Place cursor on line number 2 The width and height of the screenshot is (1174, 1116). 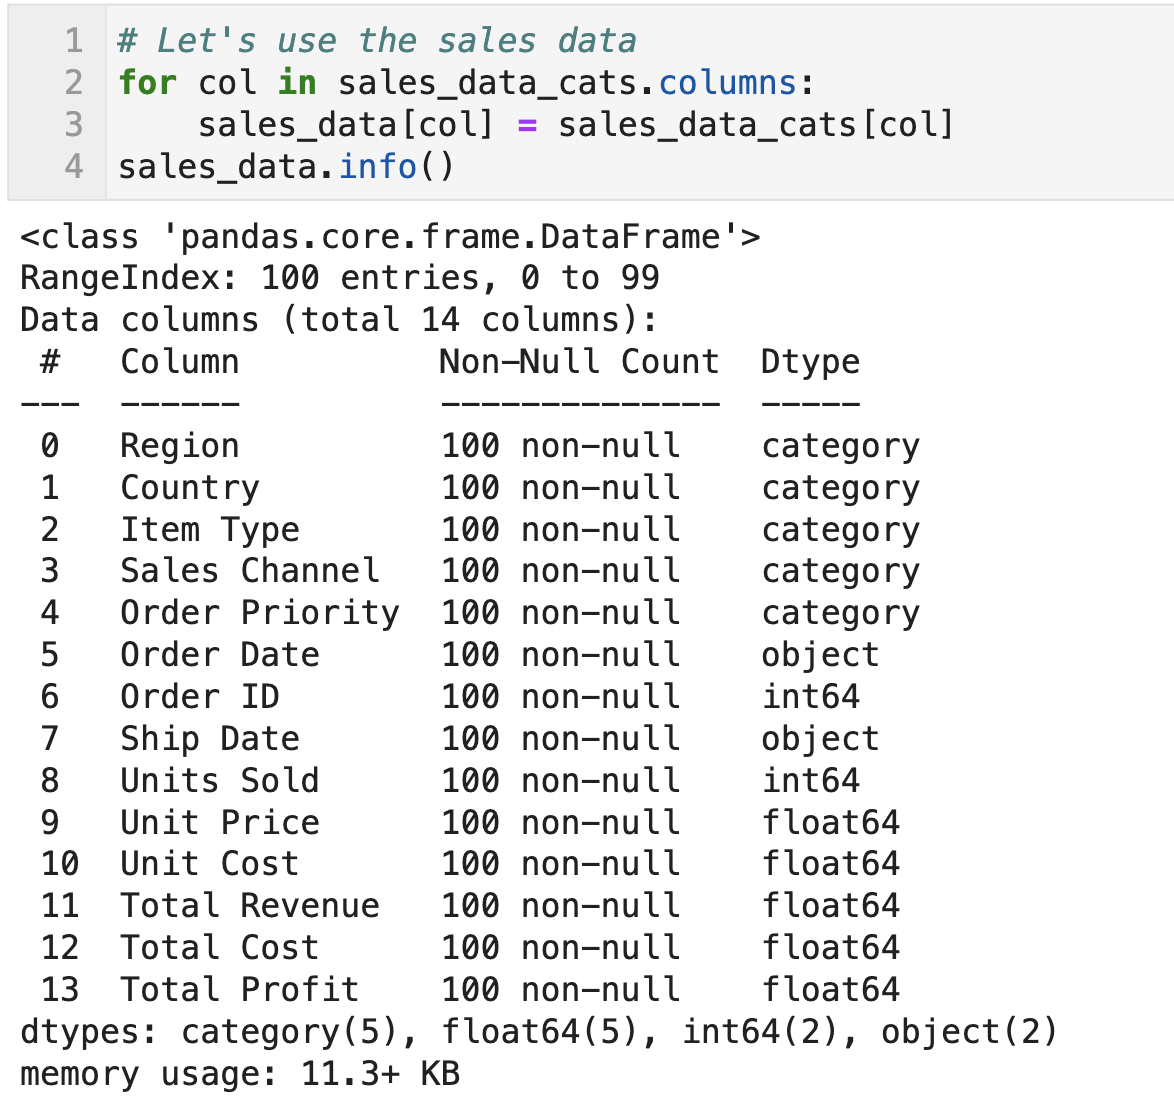(73, 82)
